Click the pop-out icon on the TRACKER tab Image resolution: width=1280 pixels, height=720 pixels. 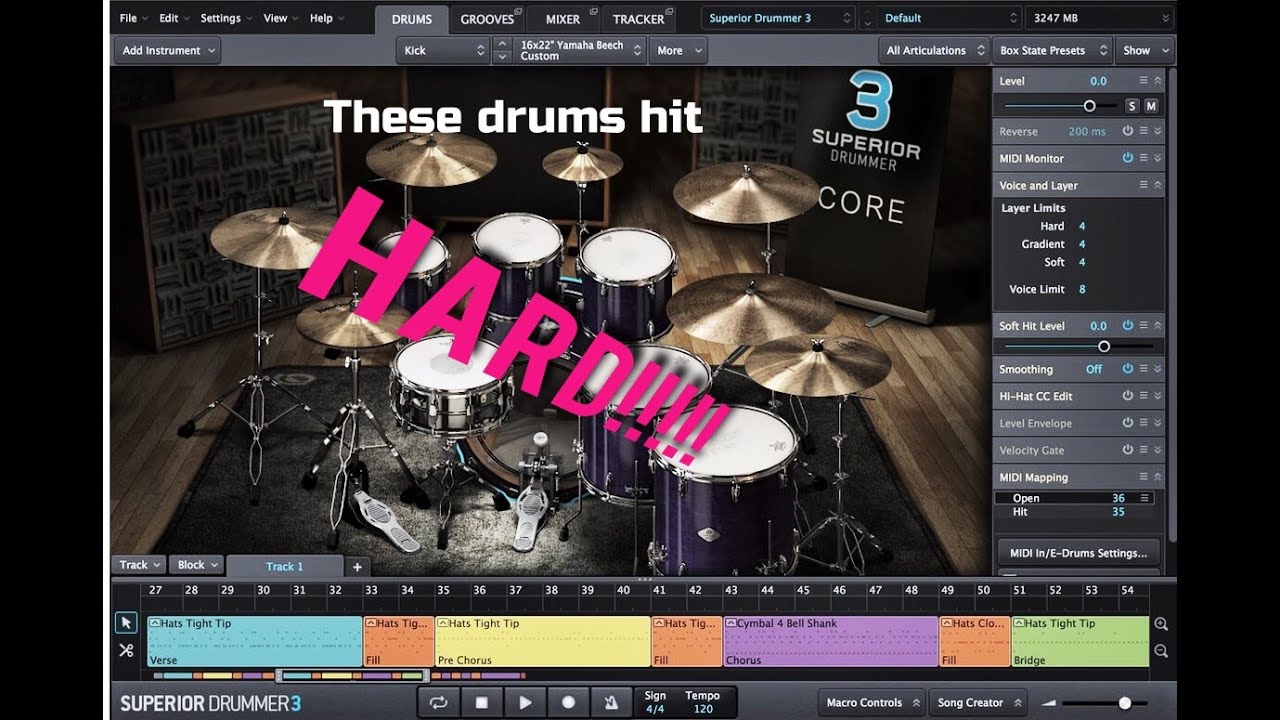(669, 12)
